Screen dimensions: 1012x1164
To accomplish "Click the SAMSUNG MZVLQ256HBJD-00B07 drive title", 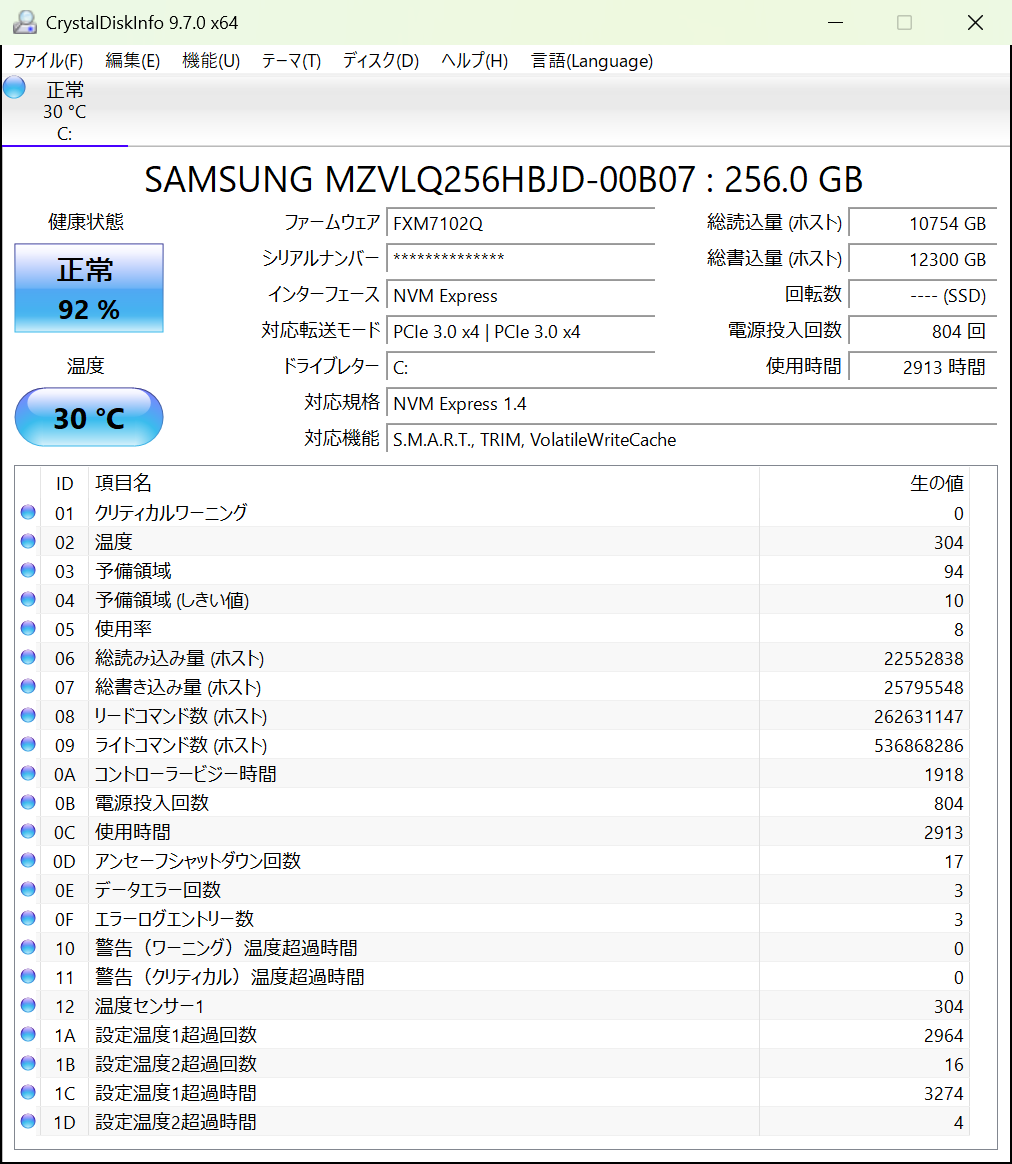I will (503, 180).
